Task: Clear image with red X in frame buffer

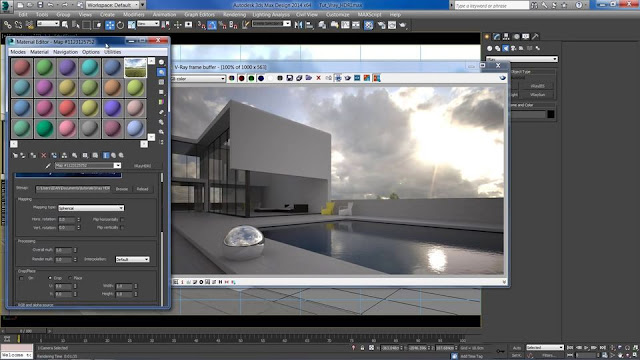Action: [318, 78]
